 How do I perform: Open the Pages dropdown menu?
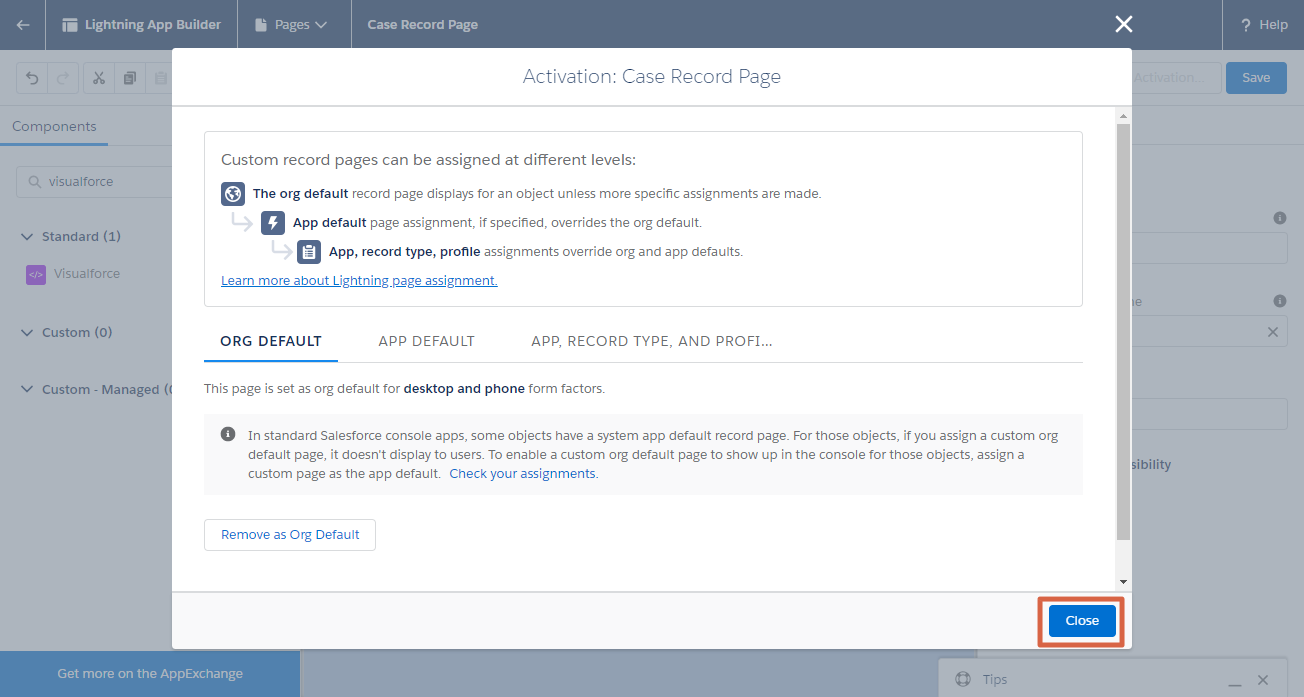click(x=292, y=25)
